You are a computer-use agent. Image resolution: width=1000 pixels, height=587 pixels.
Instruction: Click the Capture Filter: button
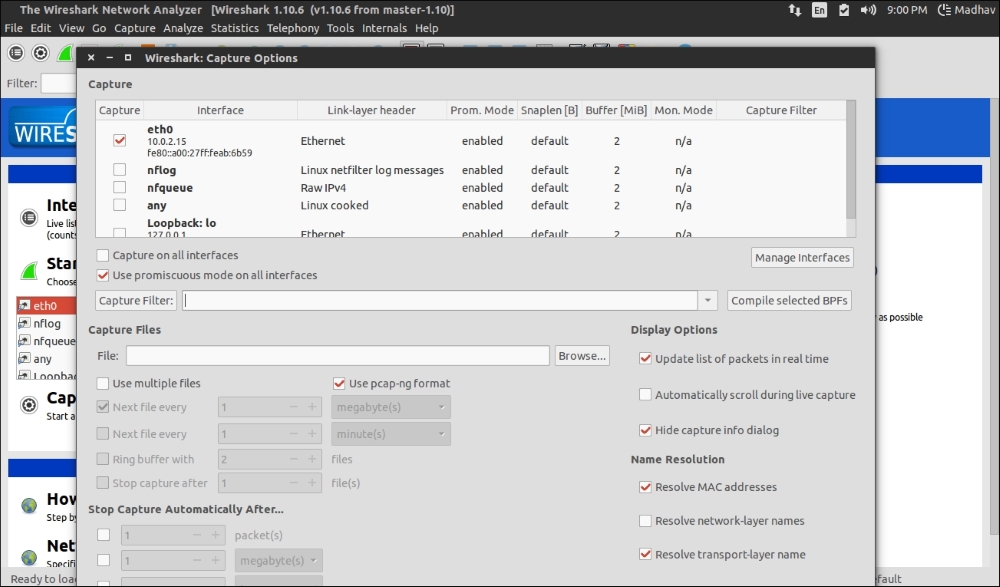(x=136, y=301)
